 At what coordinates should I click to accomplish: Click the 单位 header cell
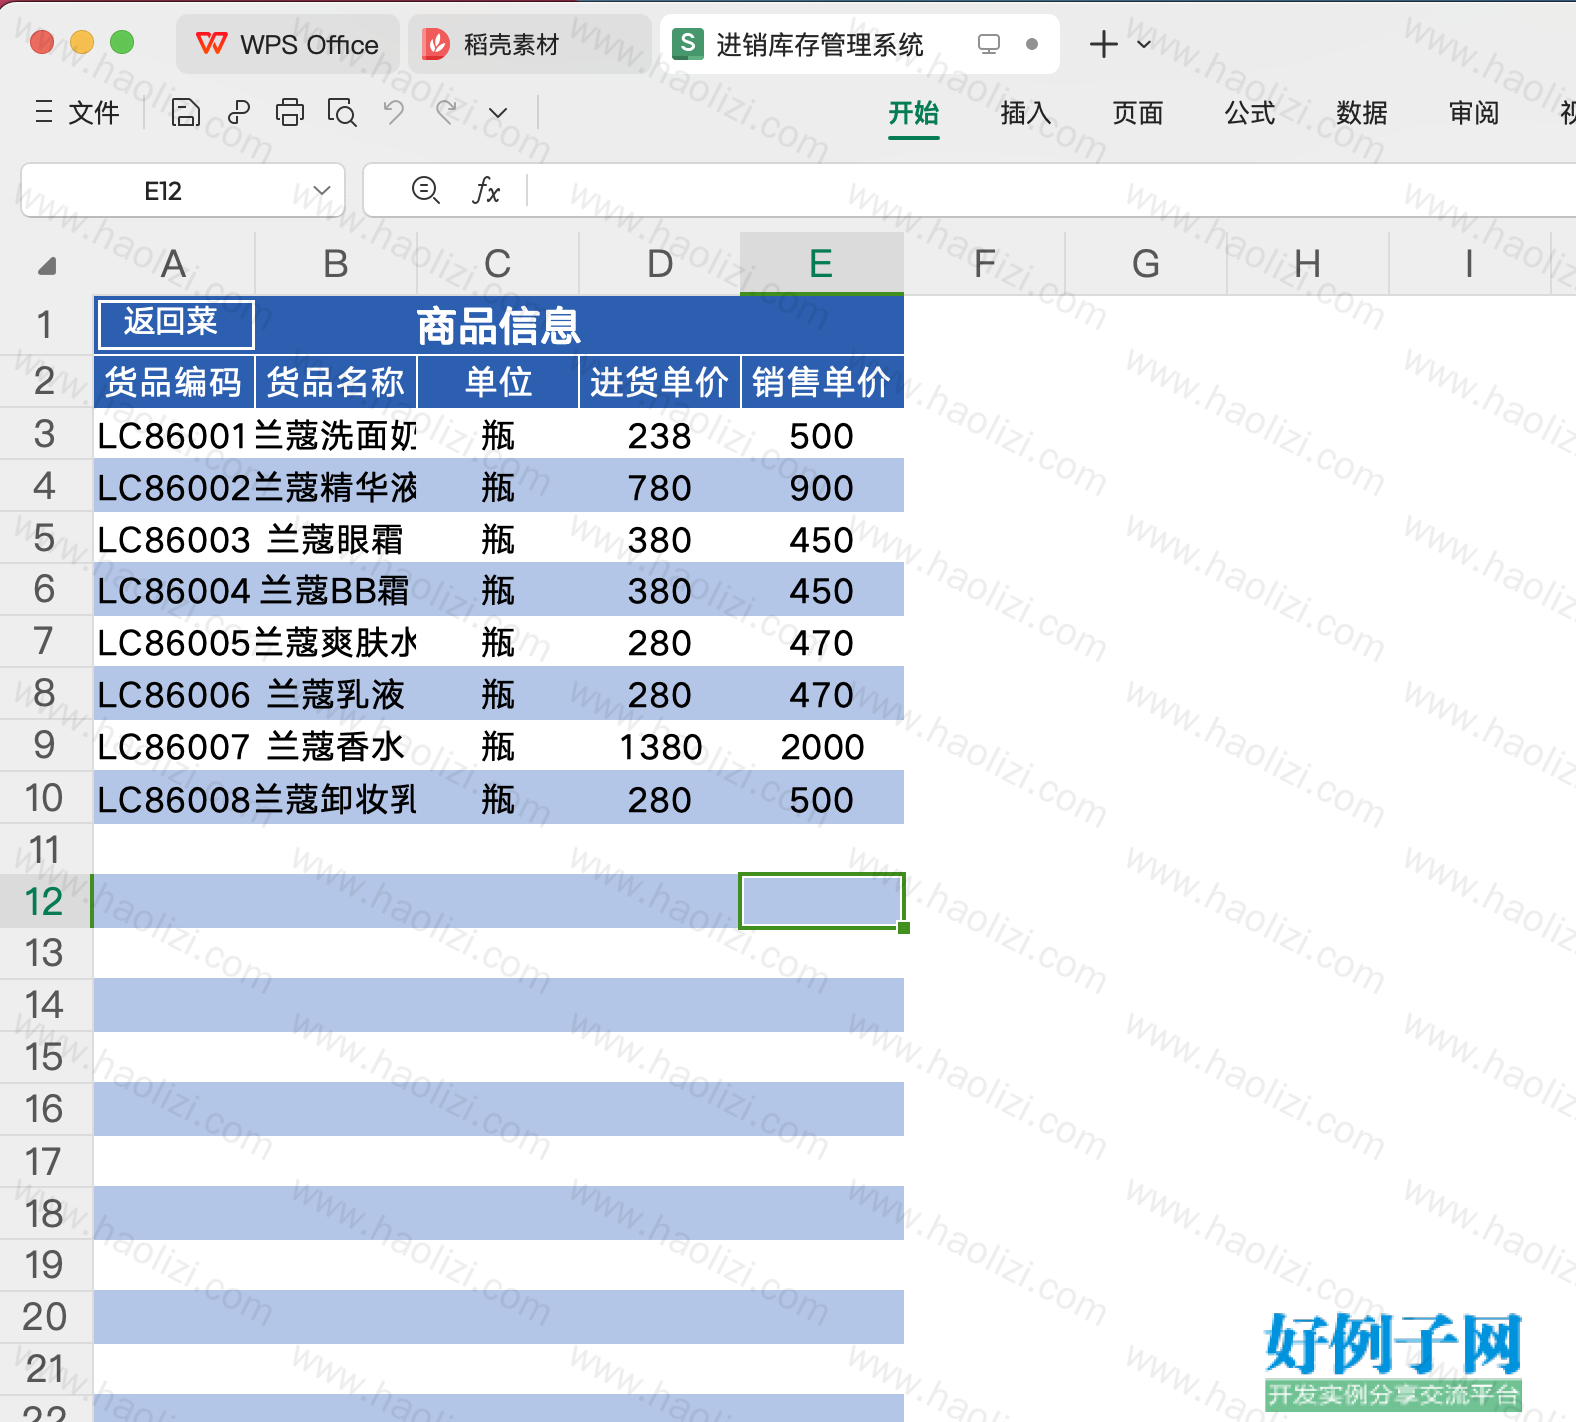[x=498, y=382]
